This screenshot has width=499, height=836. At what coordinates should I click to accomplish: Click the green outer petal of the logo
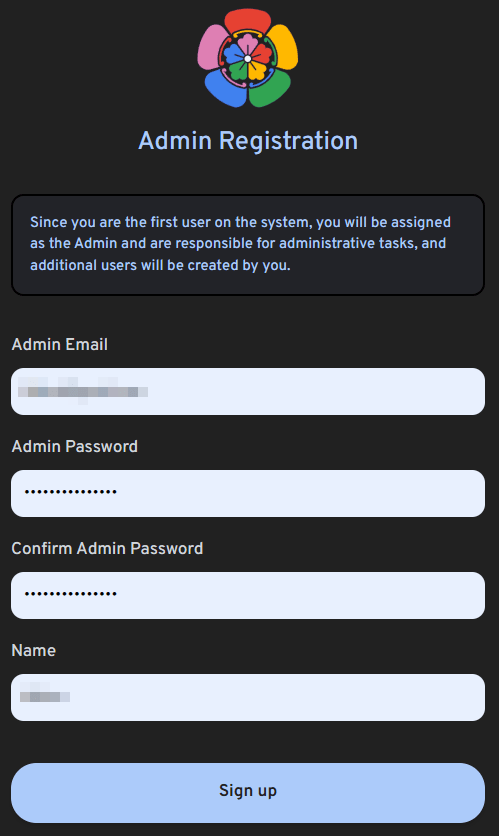pos(270,87)
